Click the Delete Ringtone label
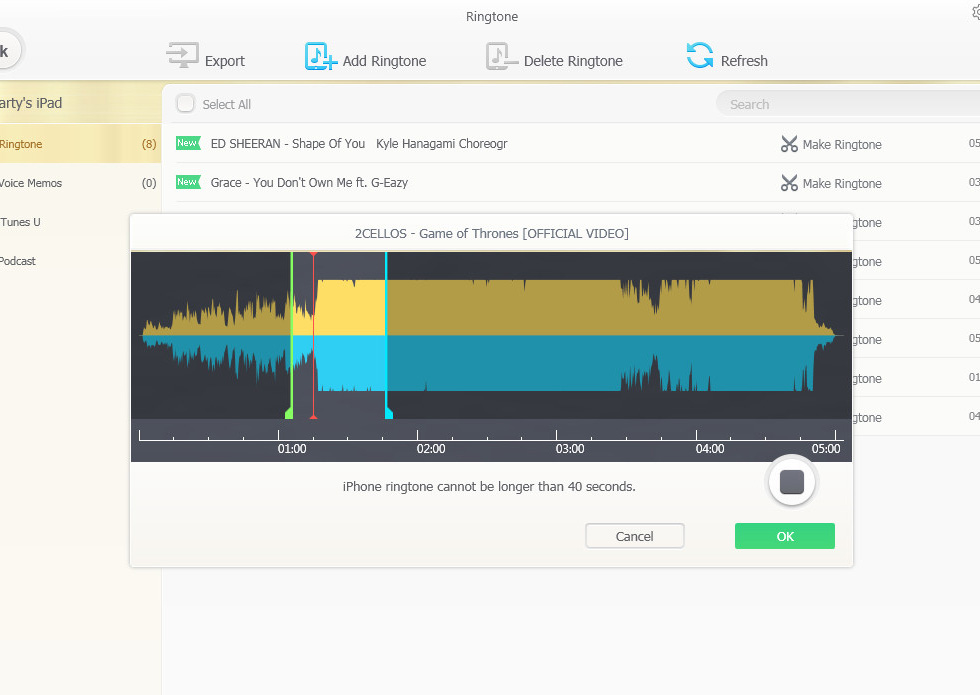The height and width of the screenshot is (695, 980). 573,61
